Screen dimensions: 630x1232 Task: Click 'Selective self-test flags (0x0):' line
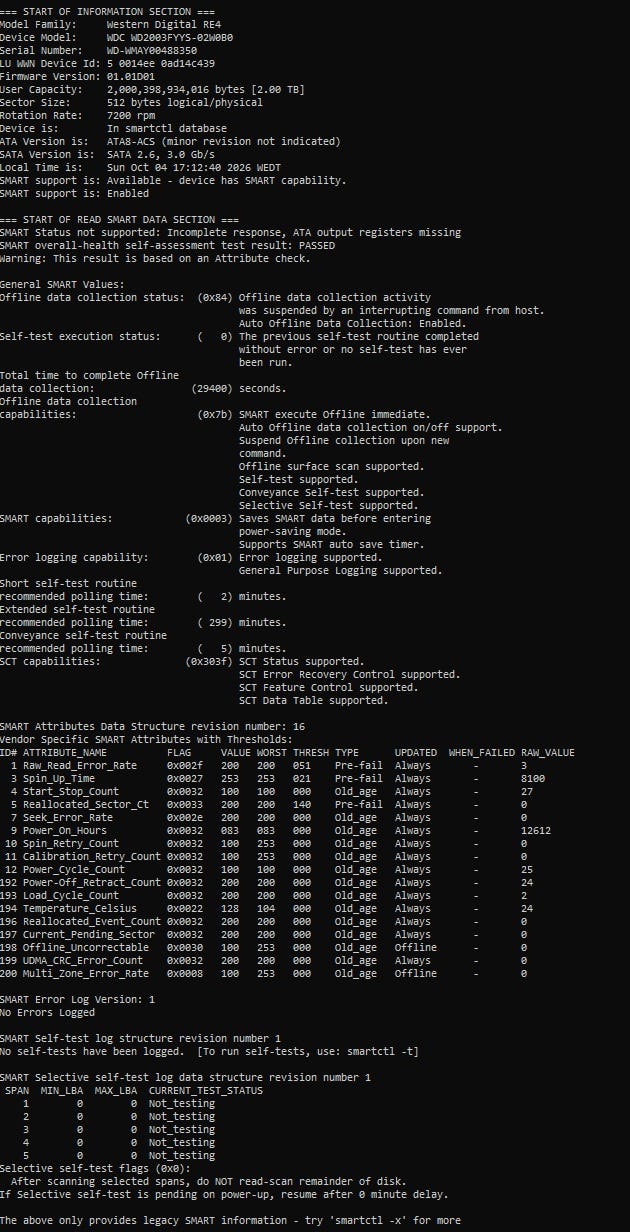[x=95, y=1168]
